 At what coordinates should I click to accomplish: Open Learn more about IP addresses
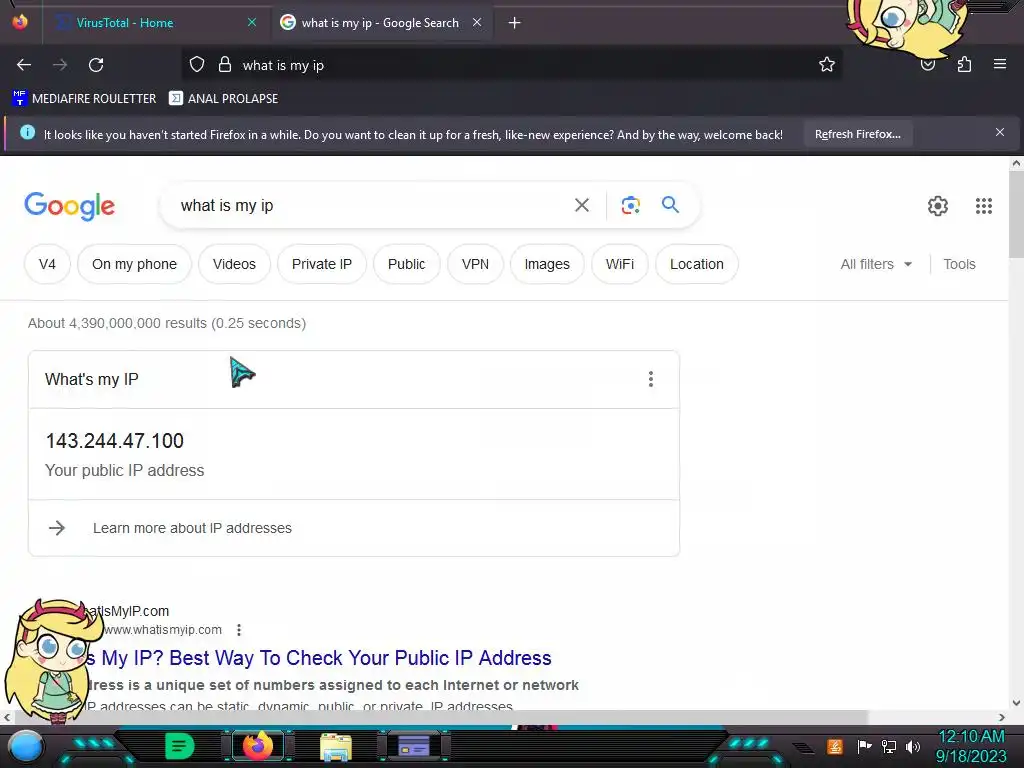pyautogui.click(x=192, y=528)
